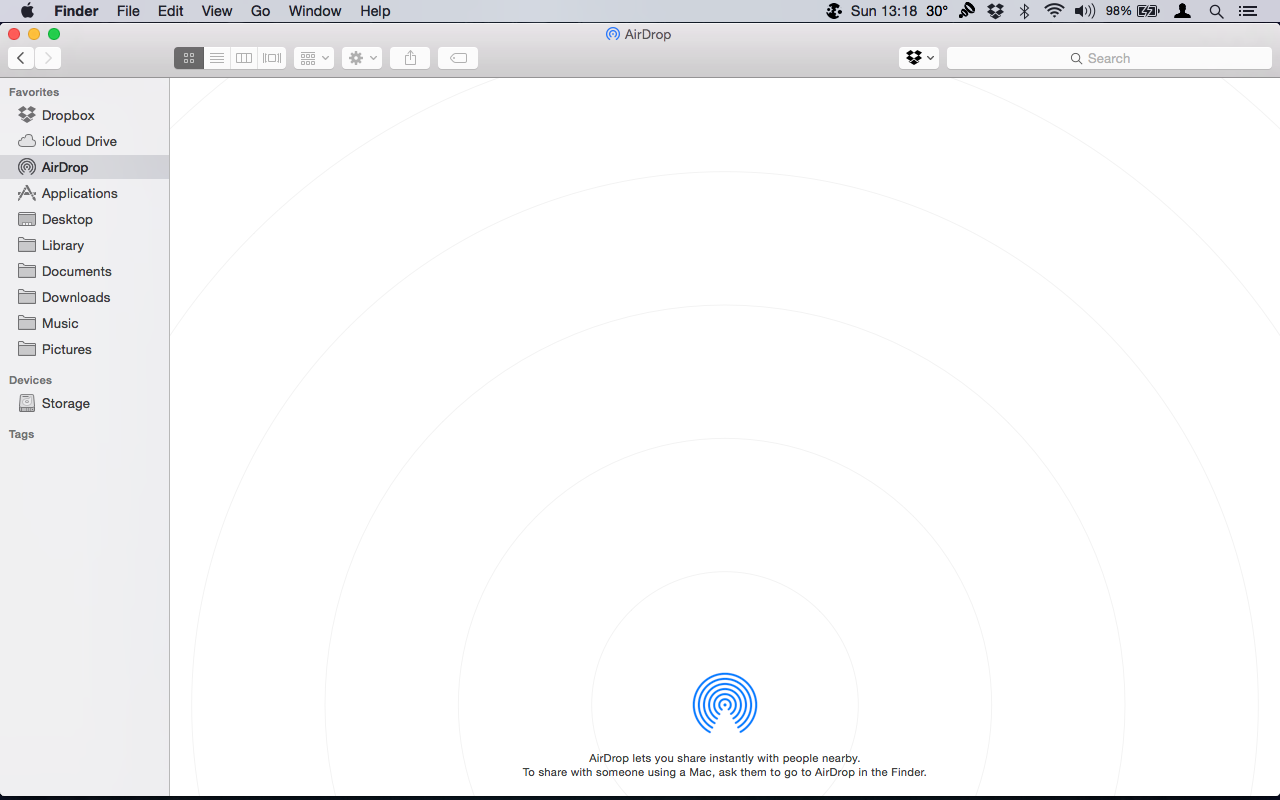Open Music in the sidebar
This screenshot has width=1280, height=800.
coord(84,323)
